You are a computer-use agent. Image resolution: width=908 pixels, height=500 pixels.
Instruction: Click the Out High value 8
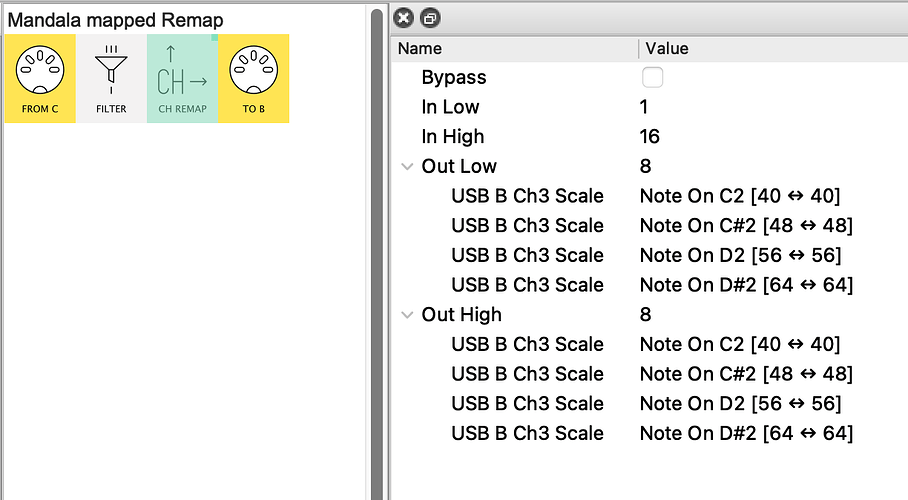click(646, 315)
